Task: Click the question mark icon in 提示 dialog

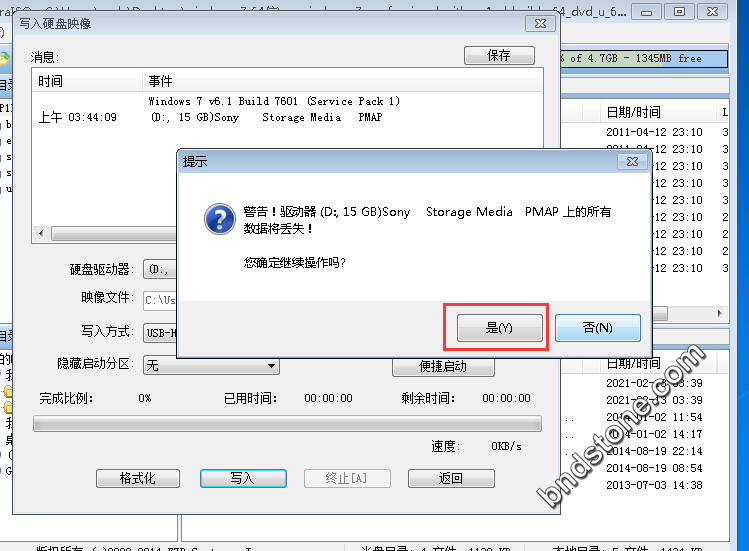Action: pyautogui.click(x=220, y=219)
